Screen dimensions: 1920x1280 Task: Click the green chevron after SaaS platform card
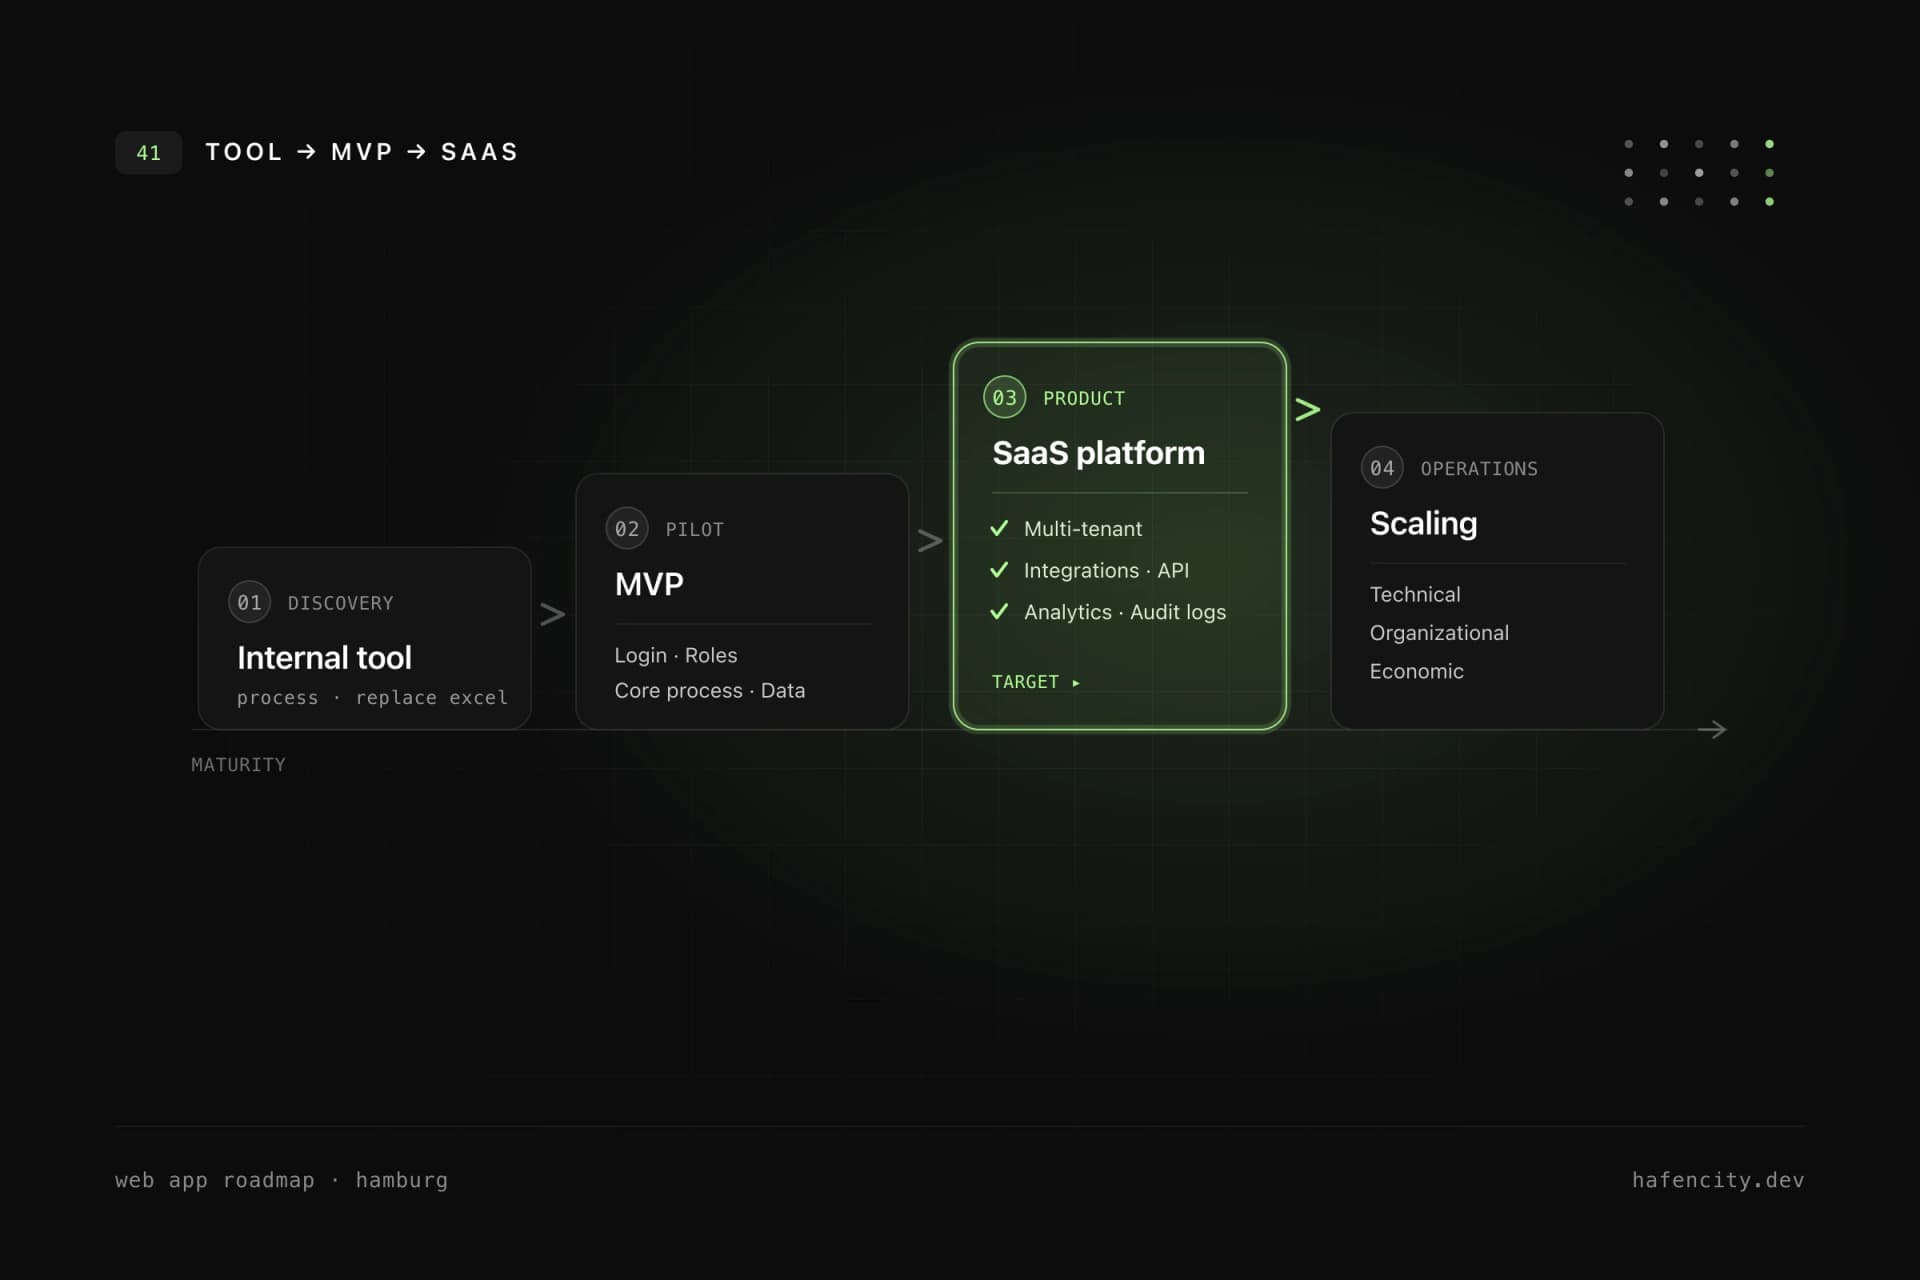(x=1308, y=409)
